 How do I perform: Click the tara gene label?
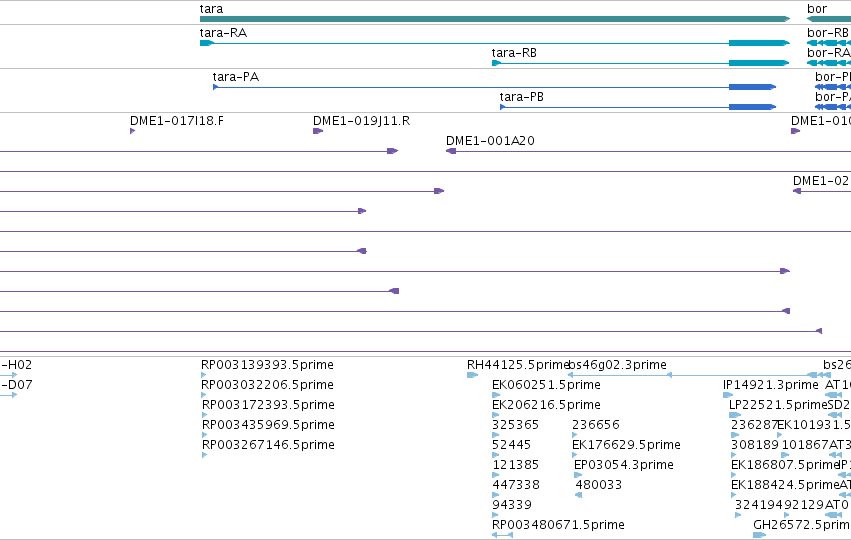click(211, 9)
